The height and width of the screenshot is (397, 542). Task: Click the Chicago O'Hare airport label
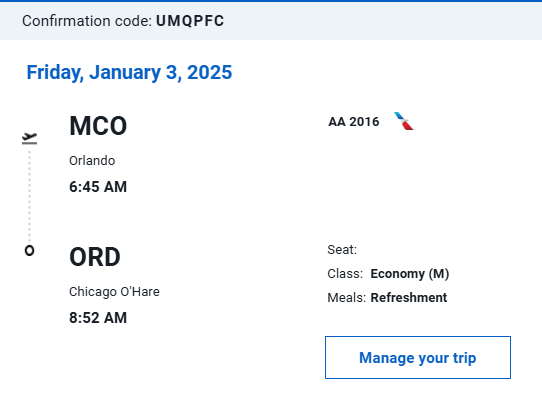click(x=114, y=292)
